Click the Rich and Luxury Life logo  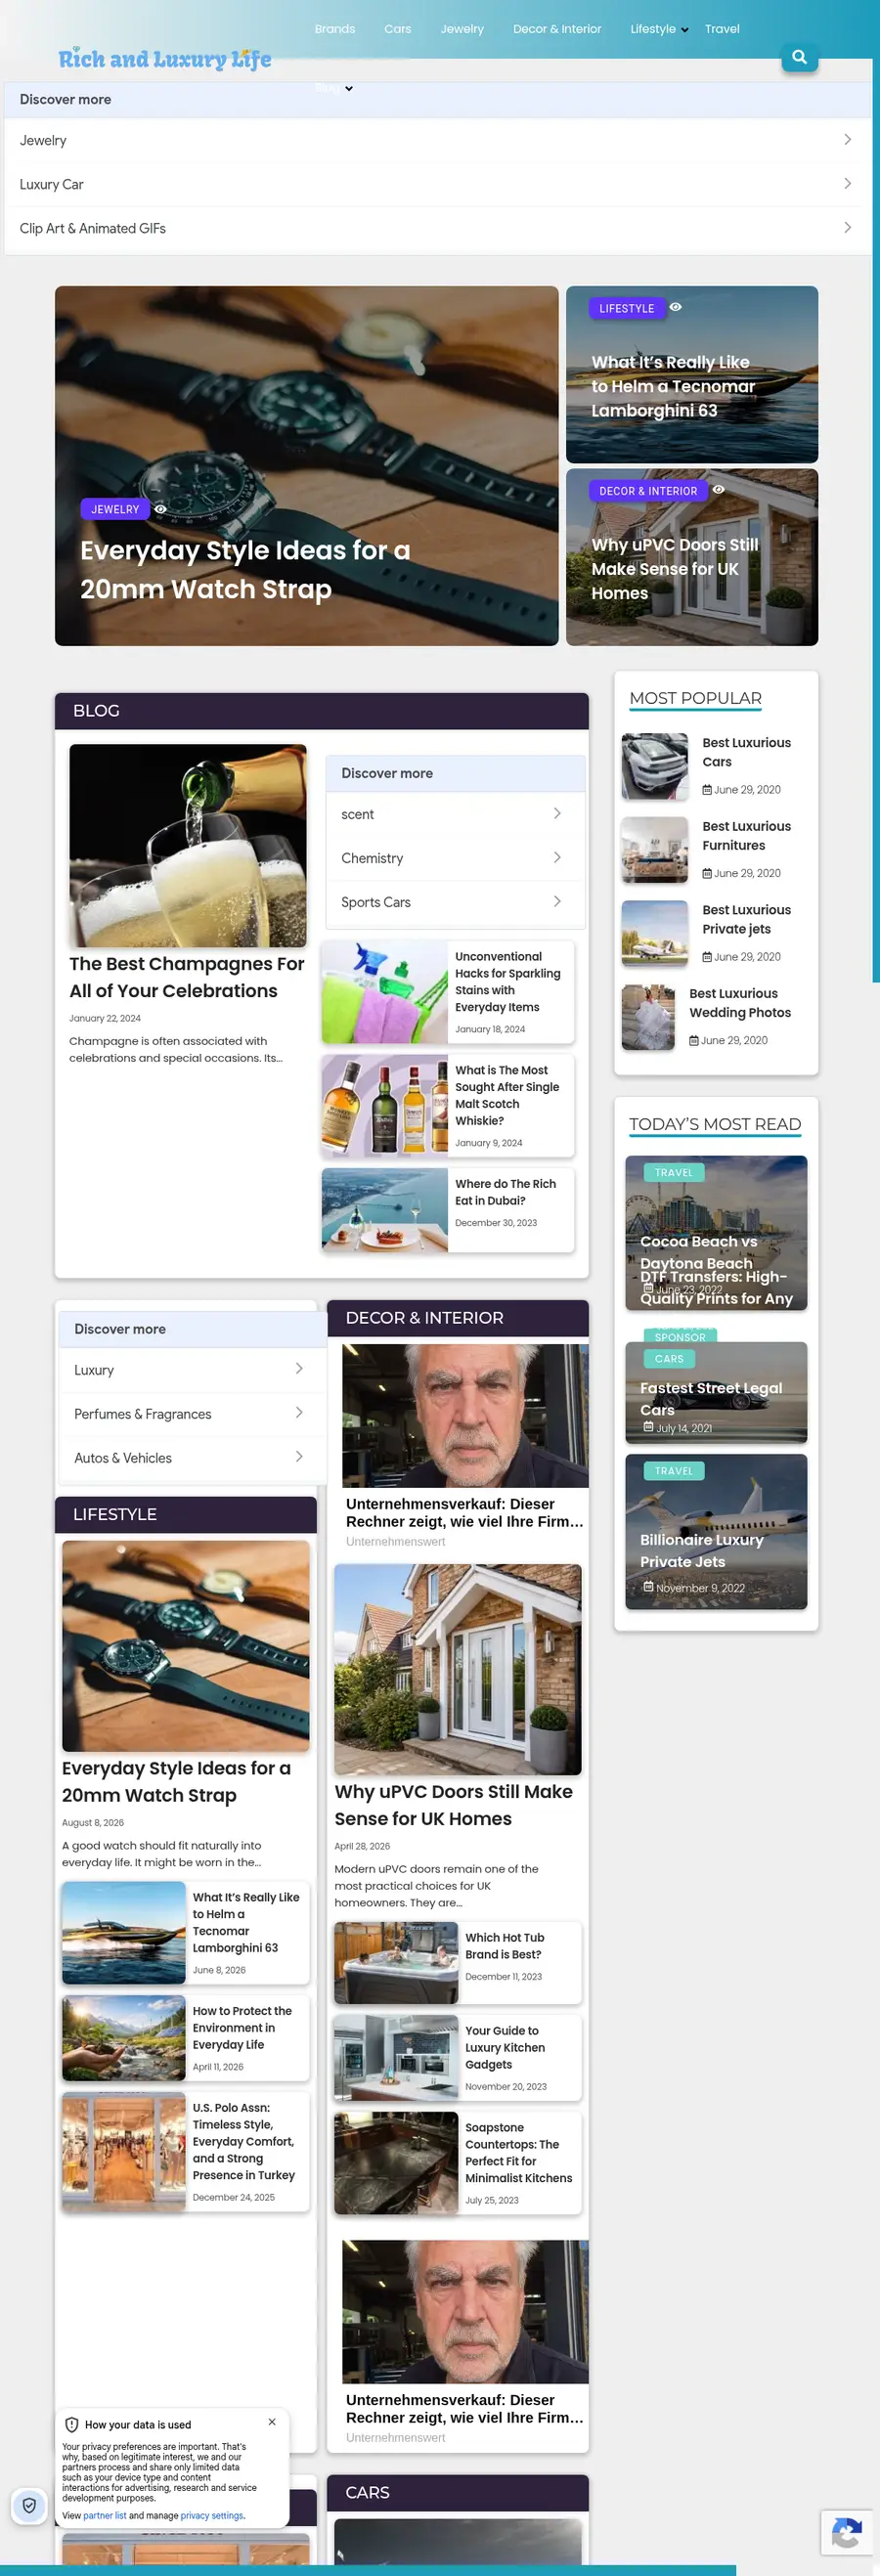[x=165, y=59]
